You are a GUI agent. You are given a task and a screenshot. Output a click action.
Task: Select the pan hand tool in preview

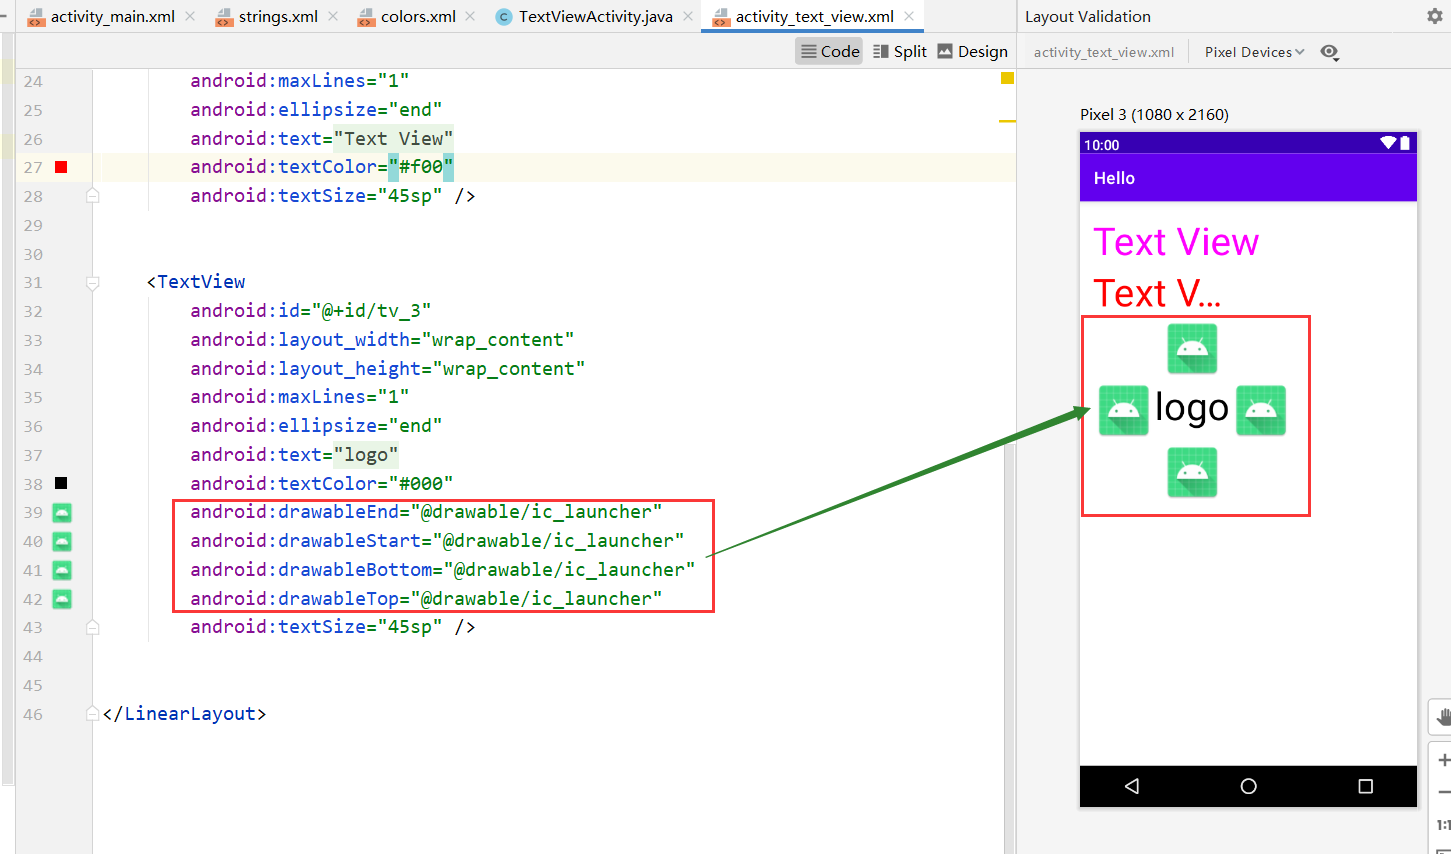(1442, 717)
